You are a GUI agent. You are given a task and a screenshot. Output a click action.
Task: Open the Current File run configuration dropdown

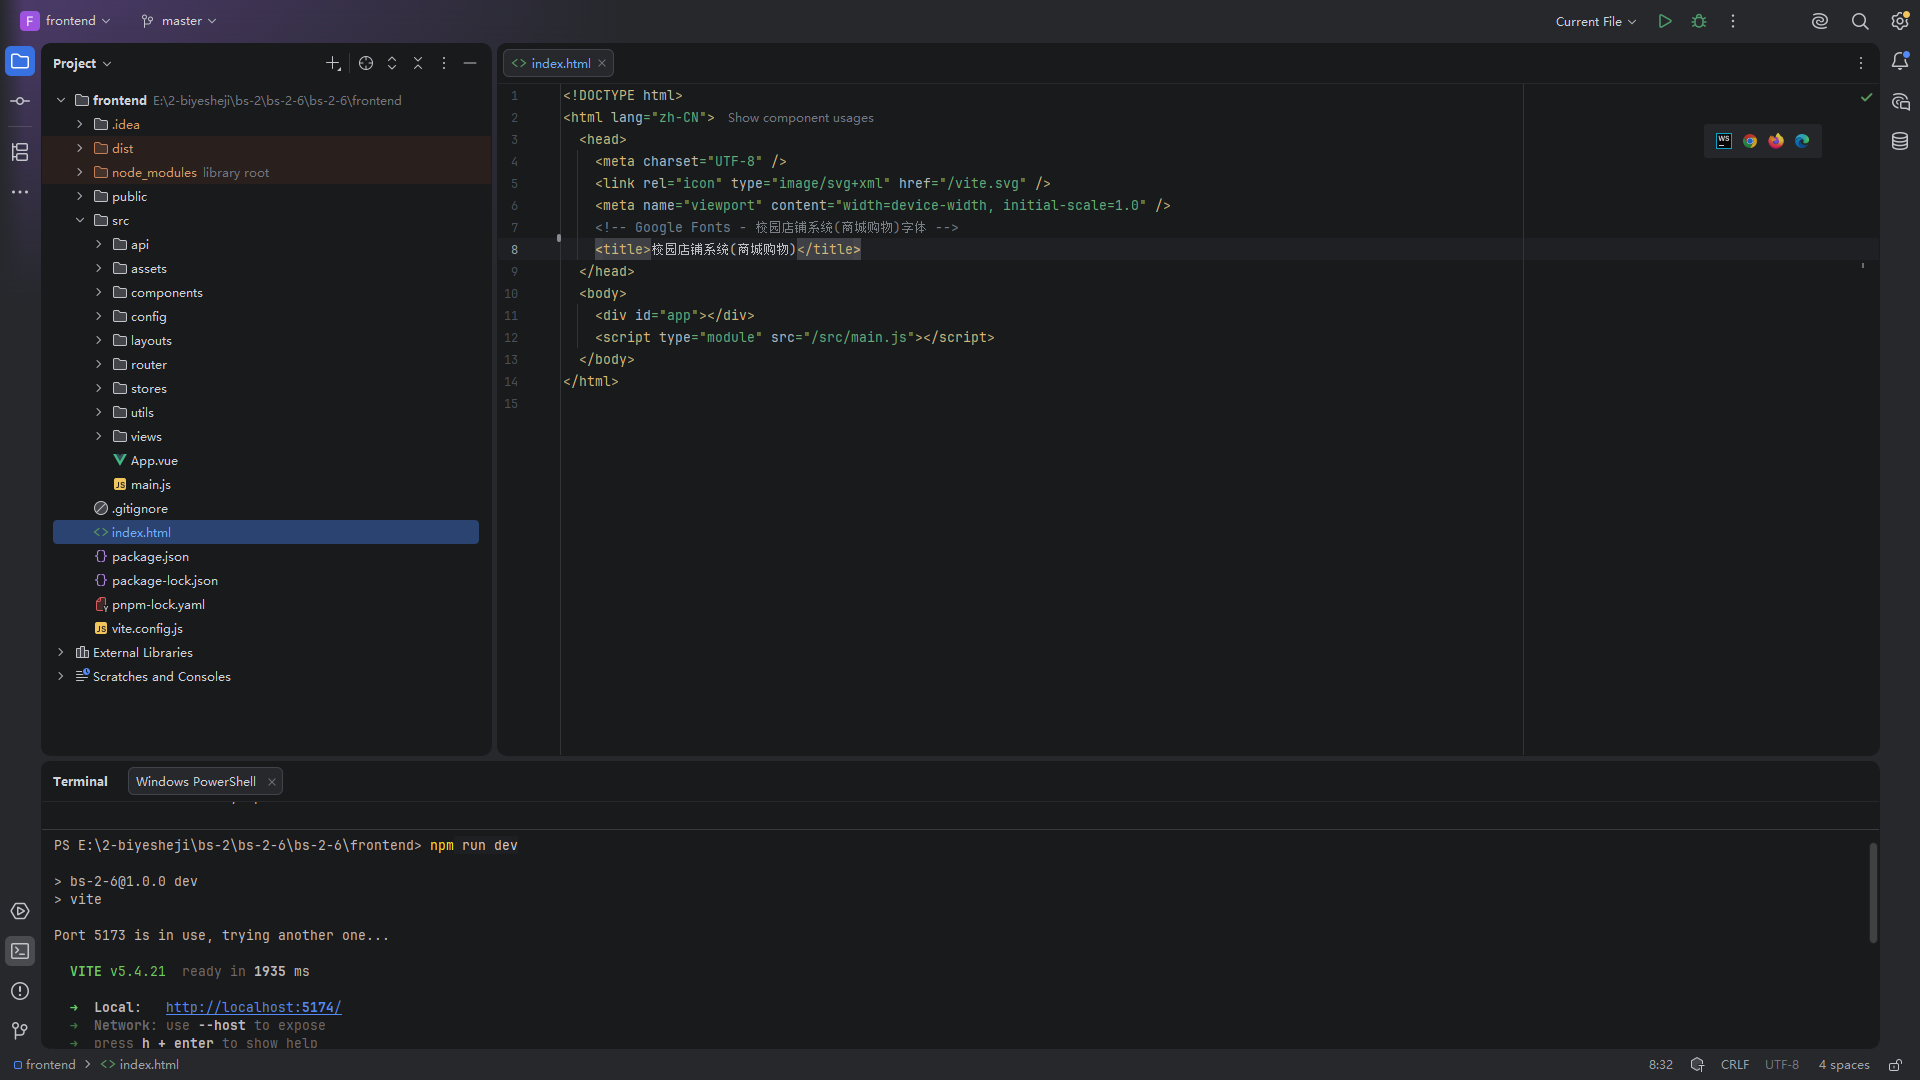tap(1596, 21)
